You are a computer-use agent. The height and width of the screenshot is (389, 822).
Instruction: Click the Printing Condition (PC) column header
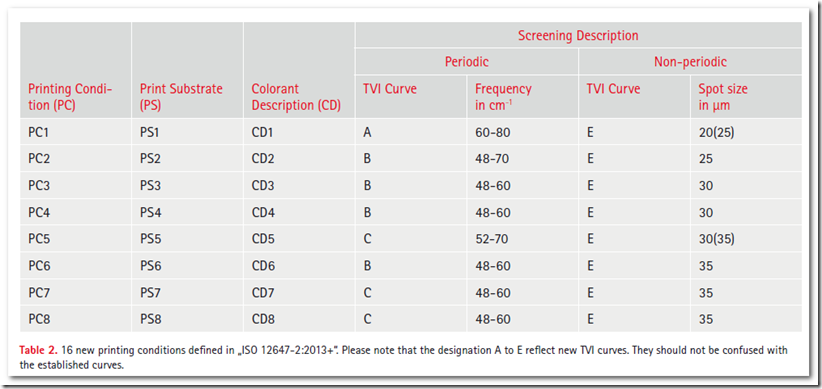click(71, 97)
